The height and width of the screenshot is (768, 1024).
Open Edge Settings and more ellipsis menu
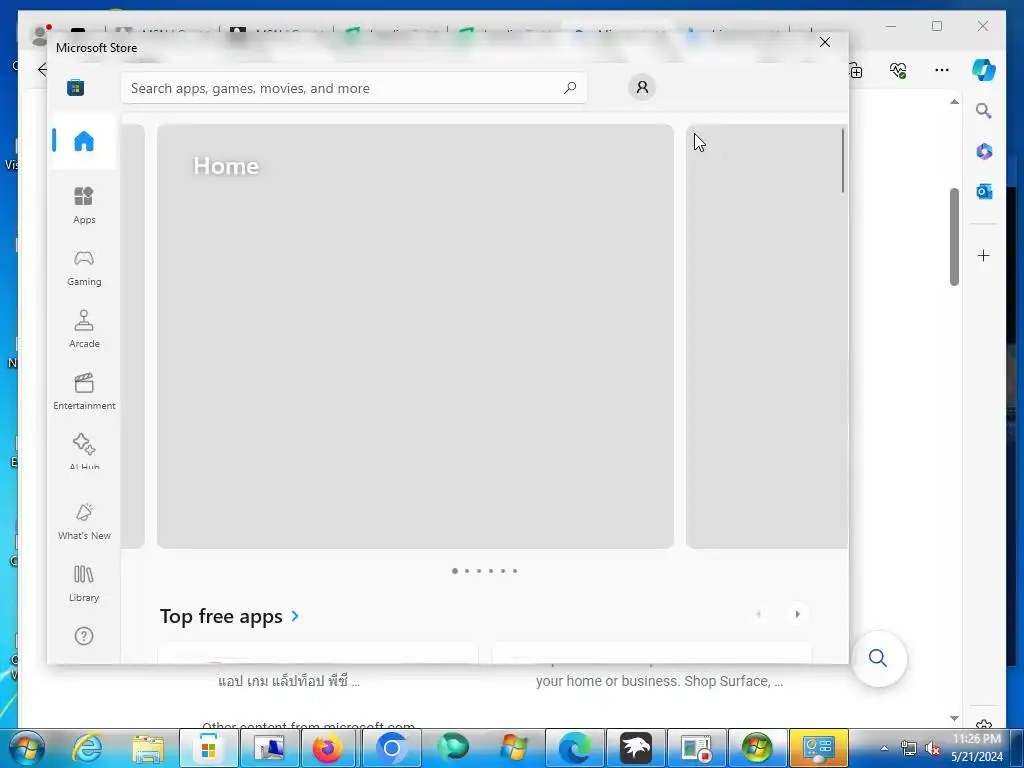(942, 70)
